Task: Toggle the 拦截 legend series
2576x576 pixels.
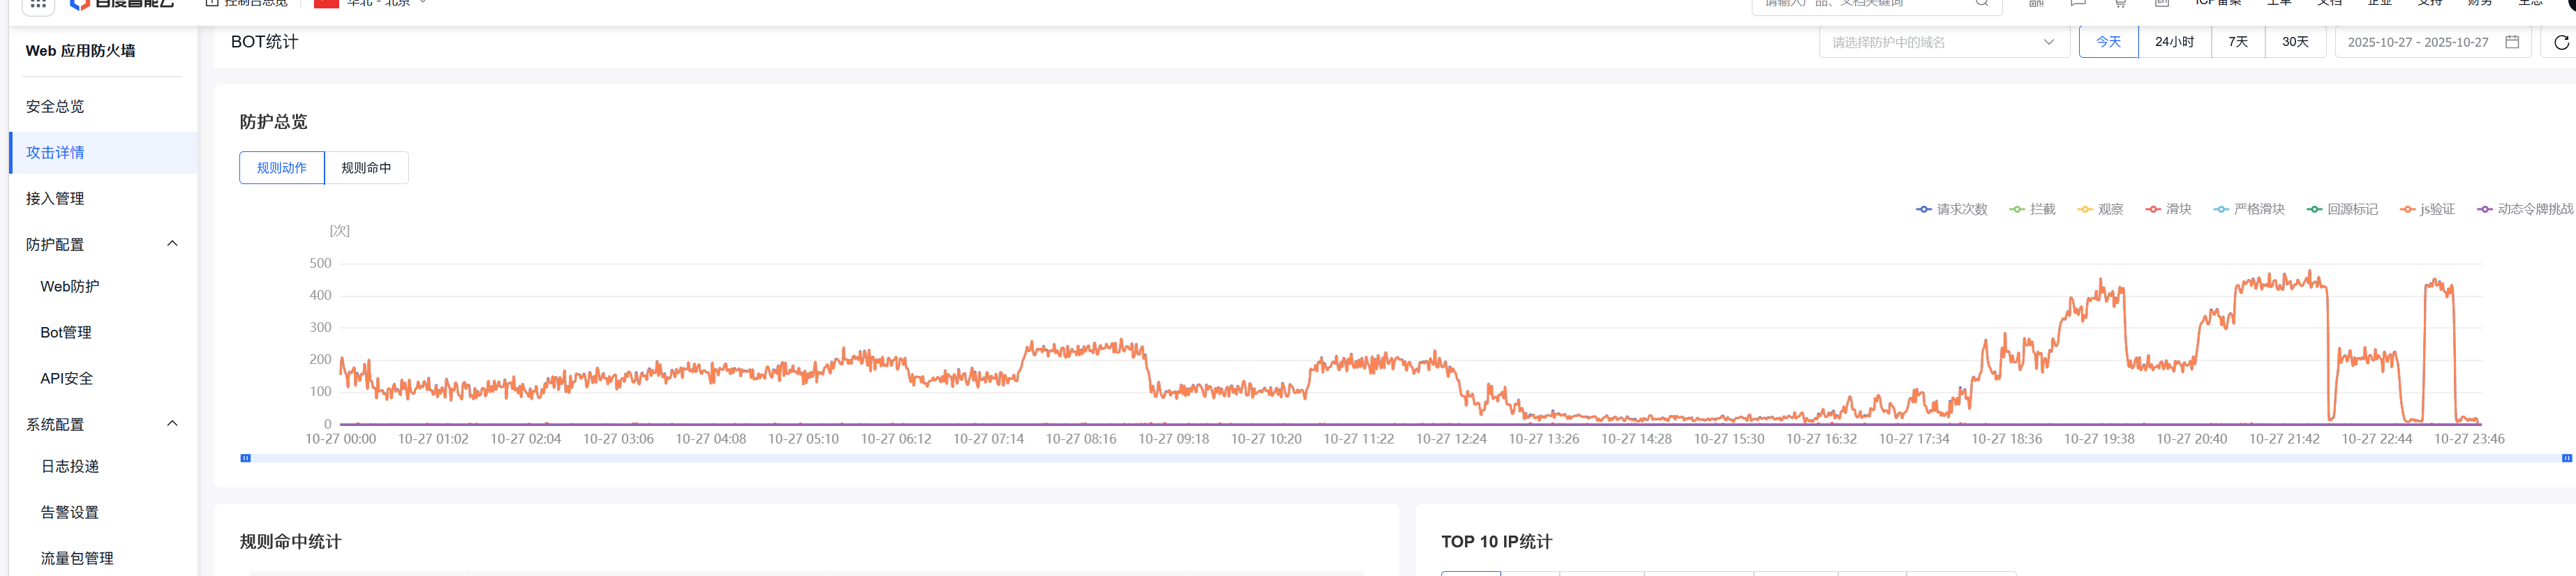Action: [2032, 209]
